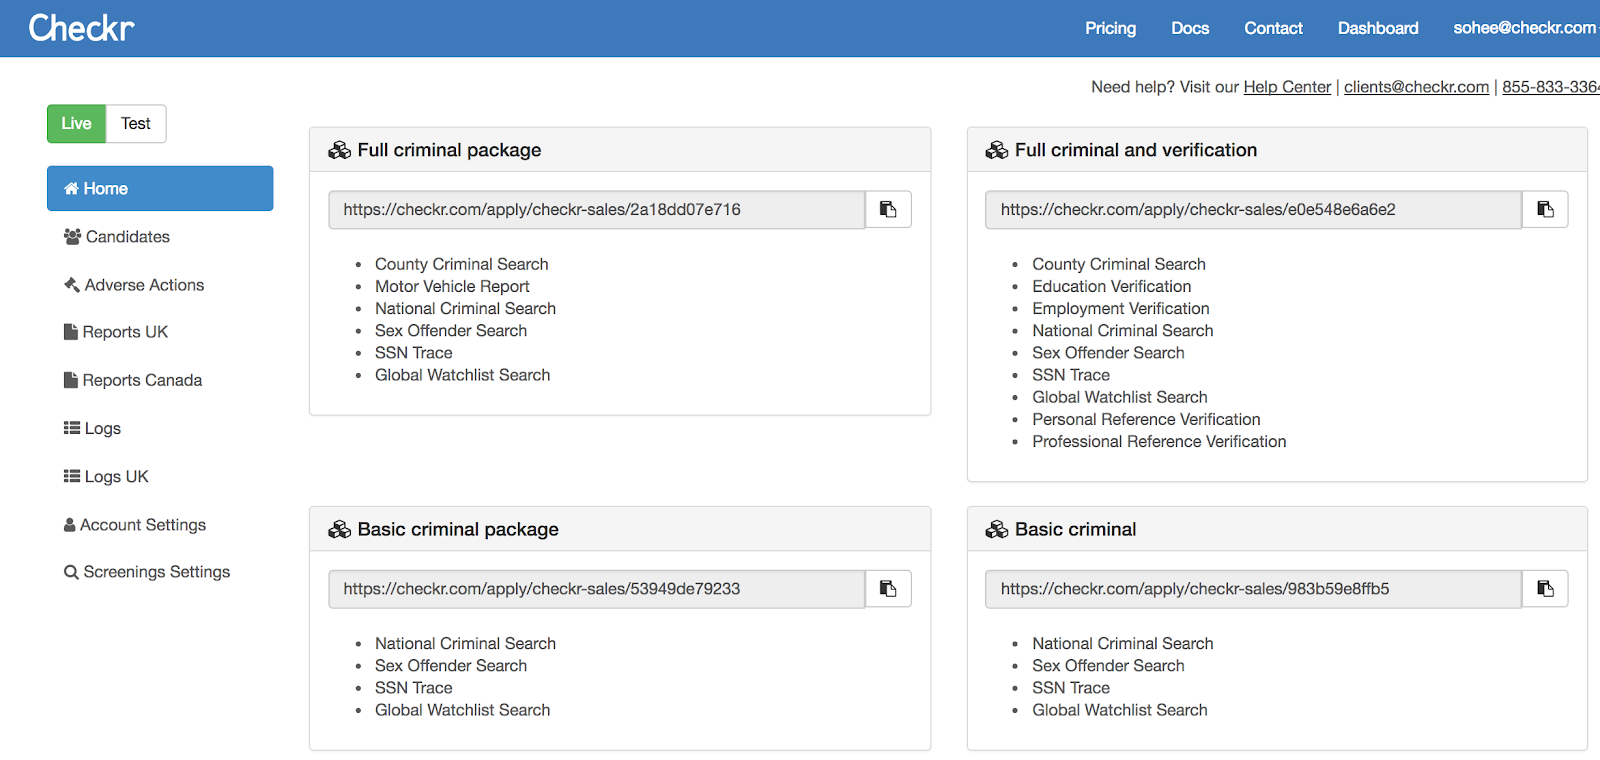Click the Home icon in the sidebar
1600x760 pixels.
[x=71, y=189]
